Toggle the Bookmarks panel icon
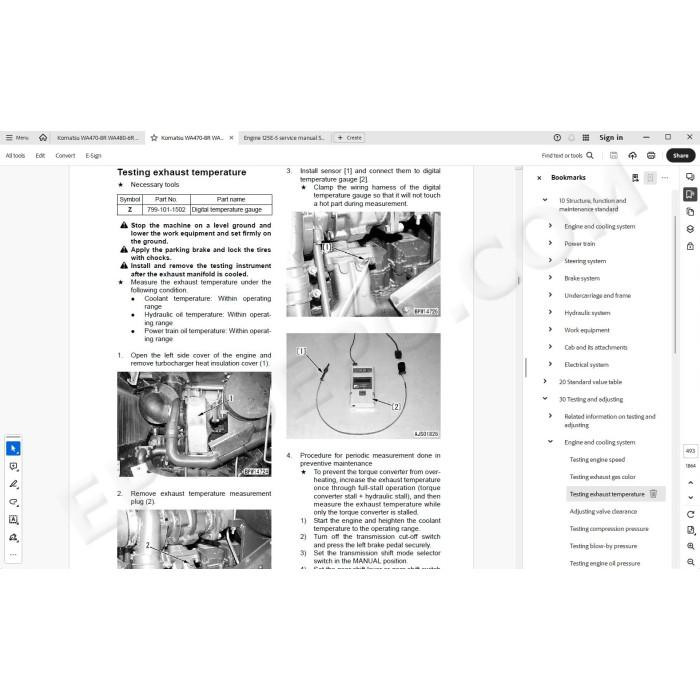The height and width of the screenshot is (700, 700). [690, 194]
